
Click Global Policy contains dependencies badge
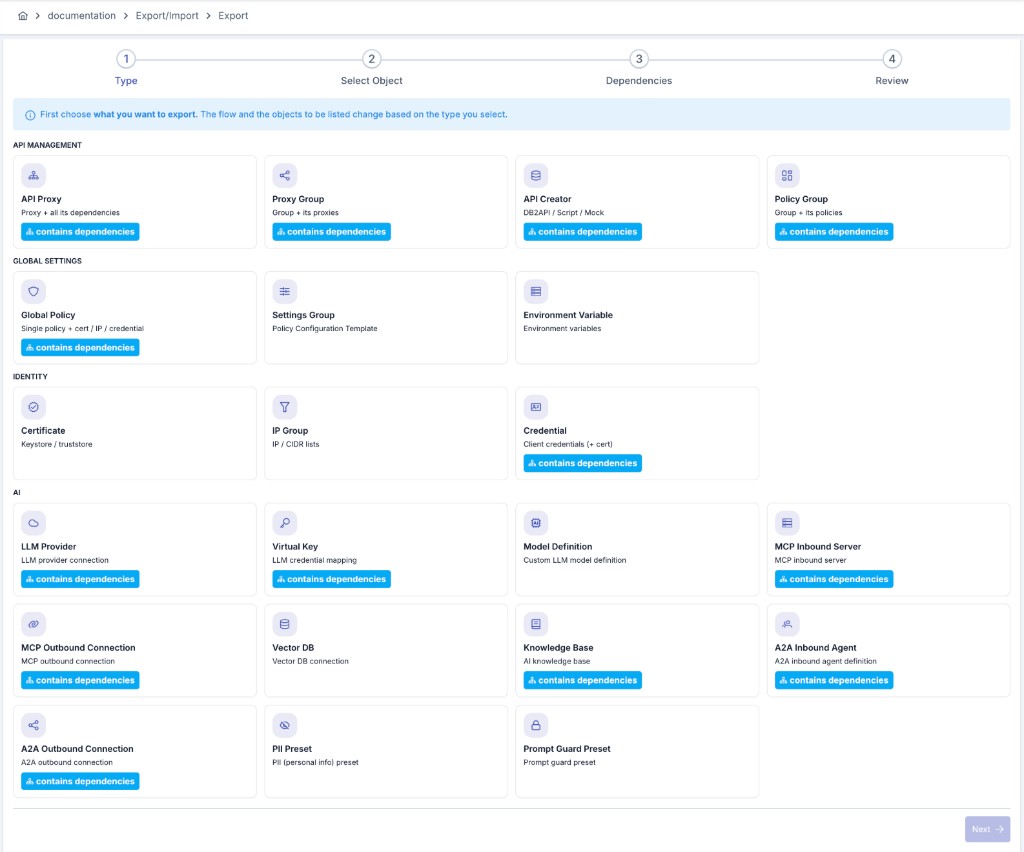(x=80, y=347)
